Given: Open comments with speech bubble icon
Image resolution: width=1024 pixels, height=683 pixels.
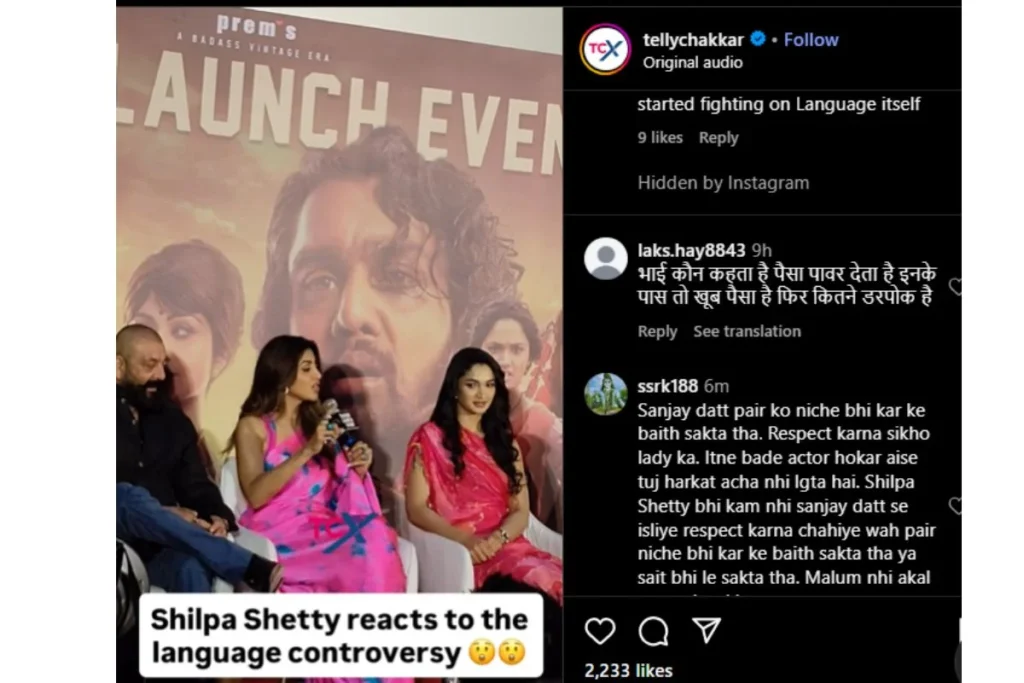Looking at the screenshot, I should (653, 631).
